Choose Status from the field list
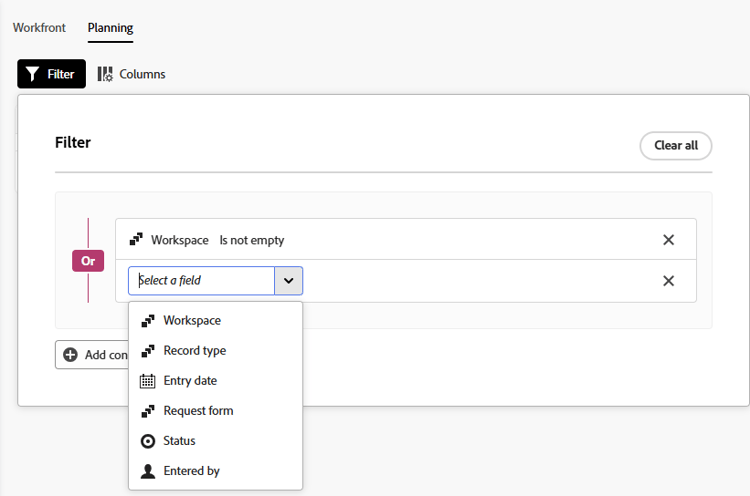 click(179, 441)
